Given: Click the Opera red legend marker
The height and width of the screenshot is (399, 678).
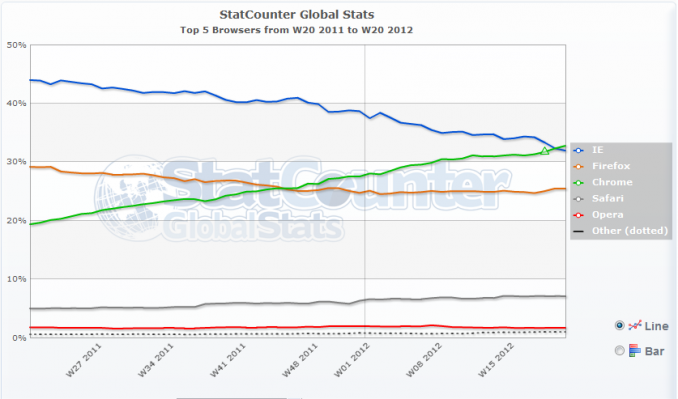Looking at the screenshot, I should pyautogui.click(x=579, y=215).
